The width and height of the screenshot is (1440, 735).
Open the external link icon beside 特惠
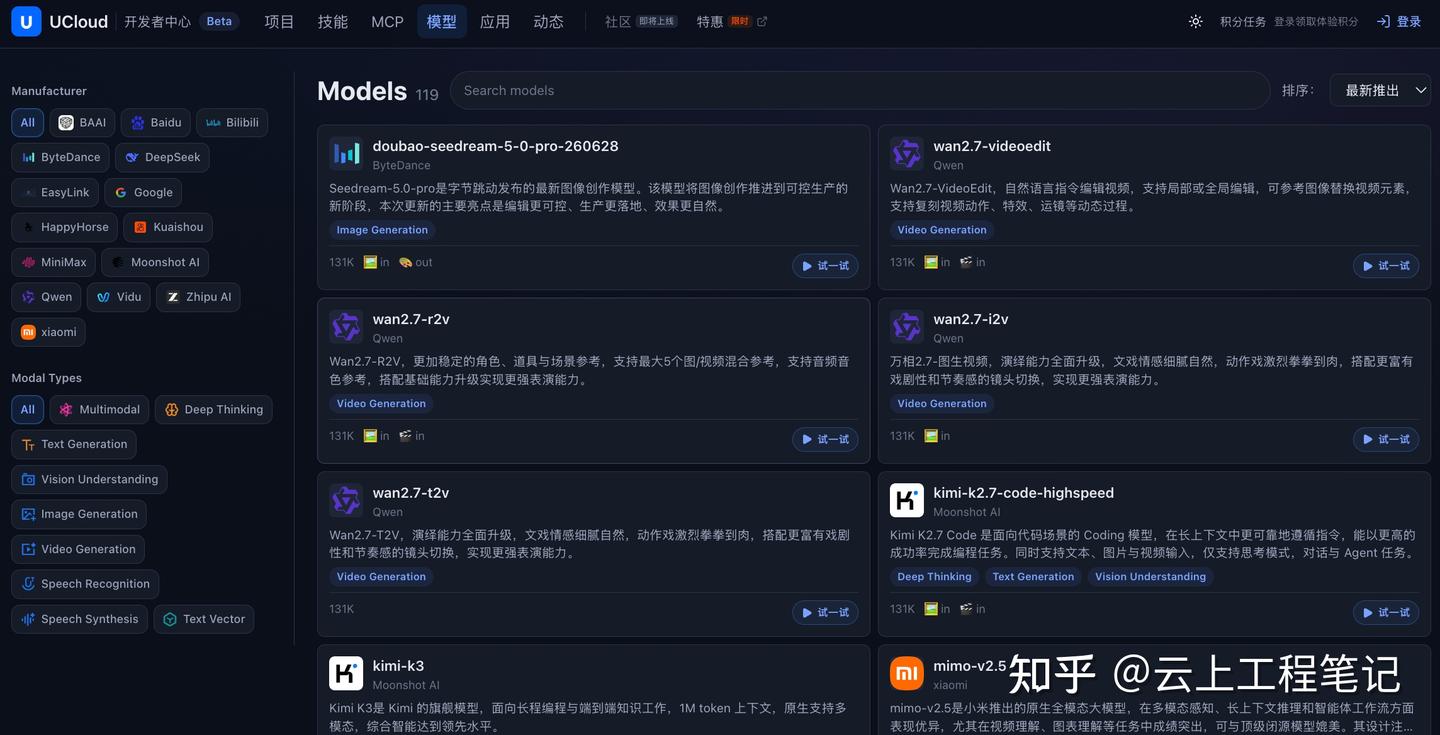tap(762, 21)
